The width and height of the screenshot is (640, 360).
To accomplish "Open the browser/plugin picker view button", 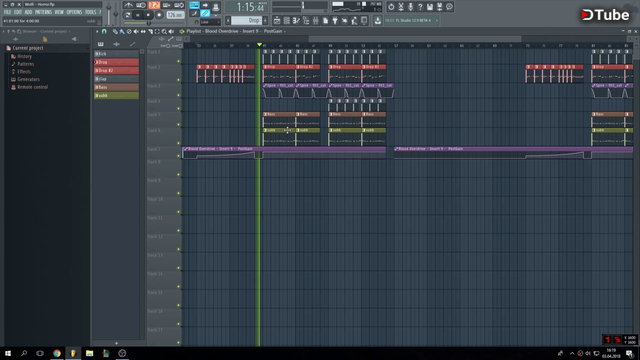I will [306, 20].
